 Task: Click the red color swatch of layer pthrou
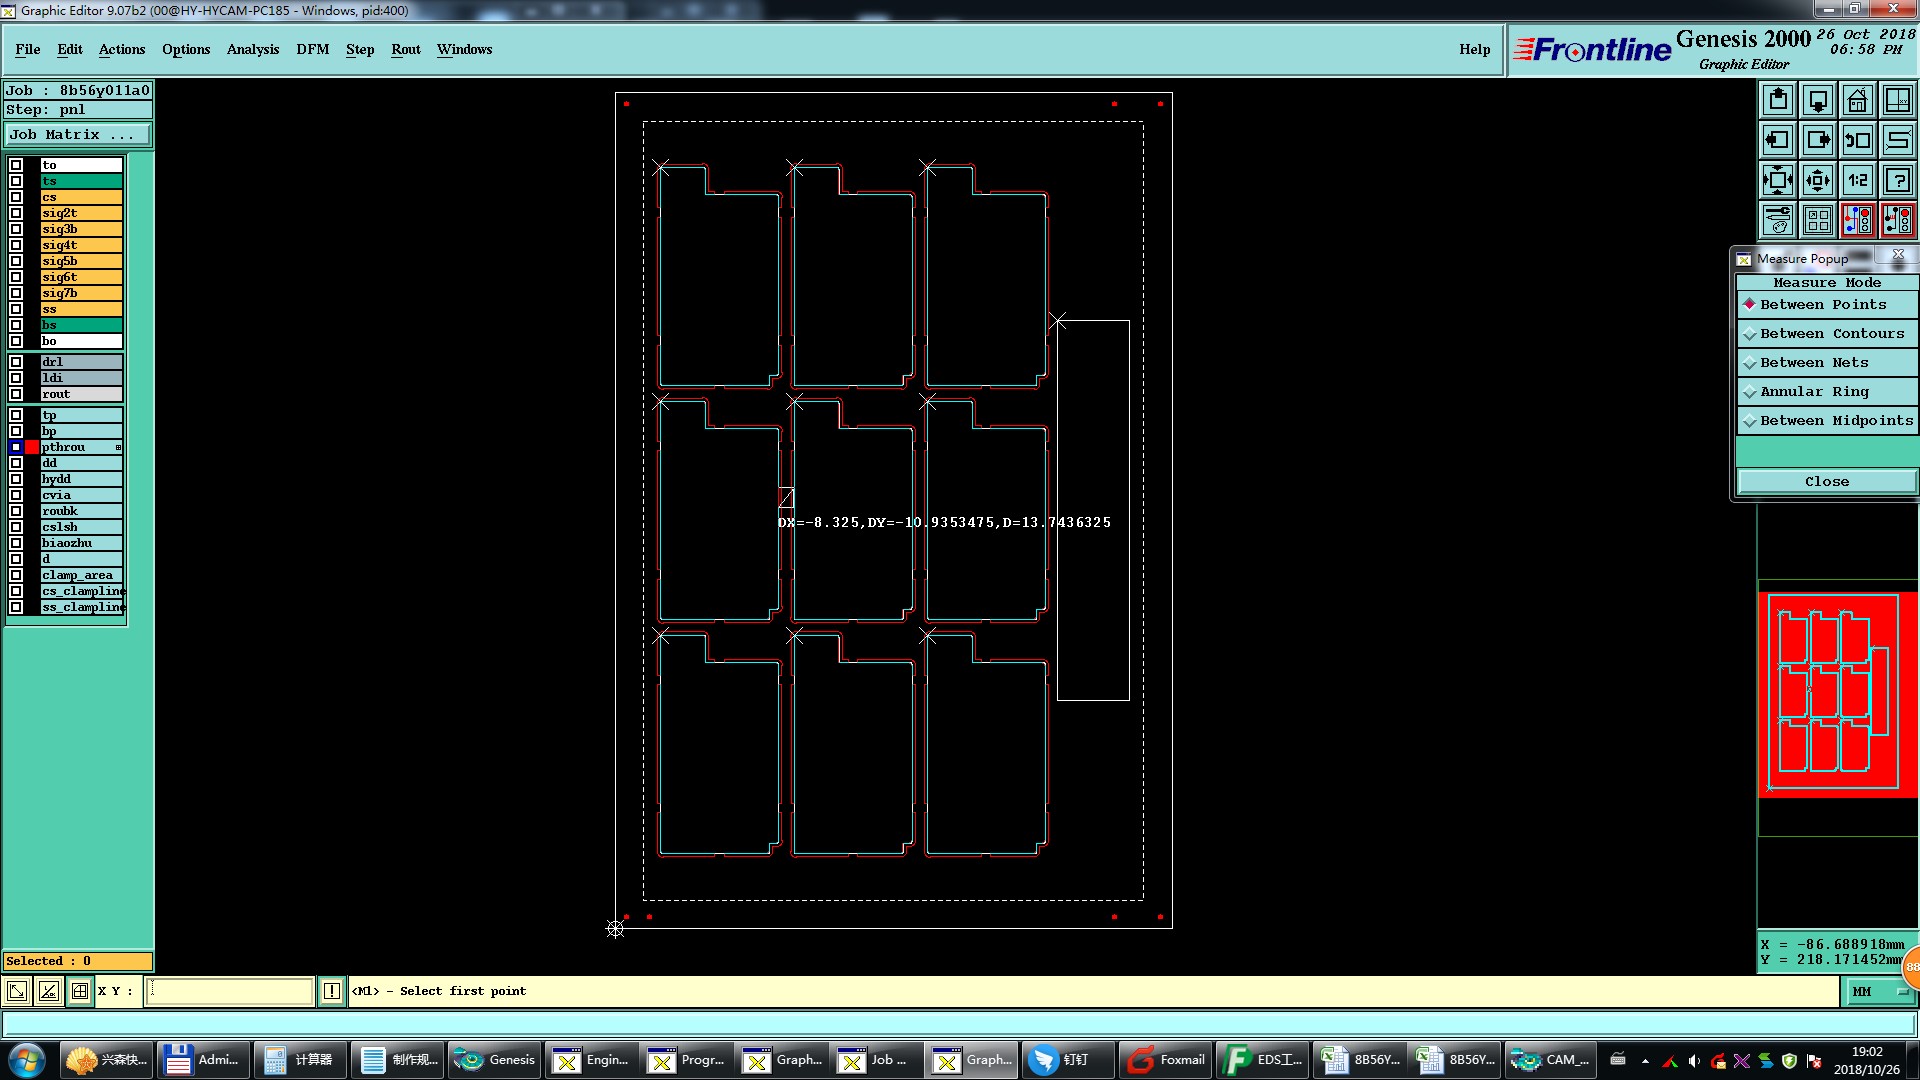point(32,447)
